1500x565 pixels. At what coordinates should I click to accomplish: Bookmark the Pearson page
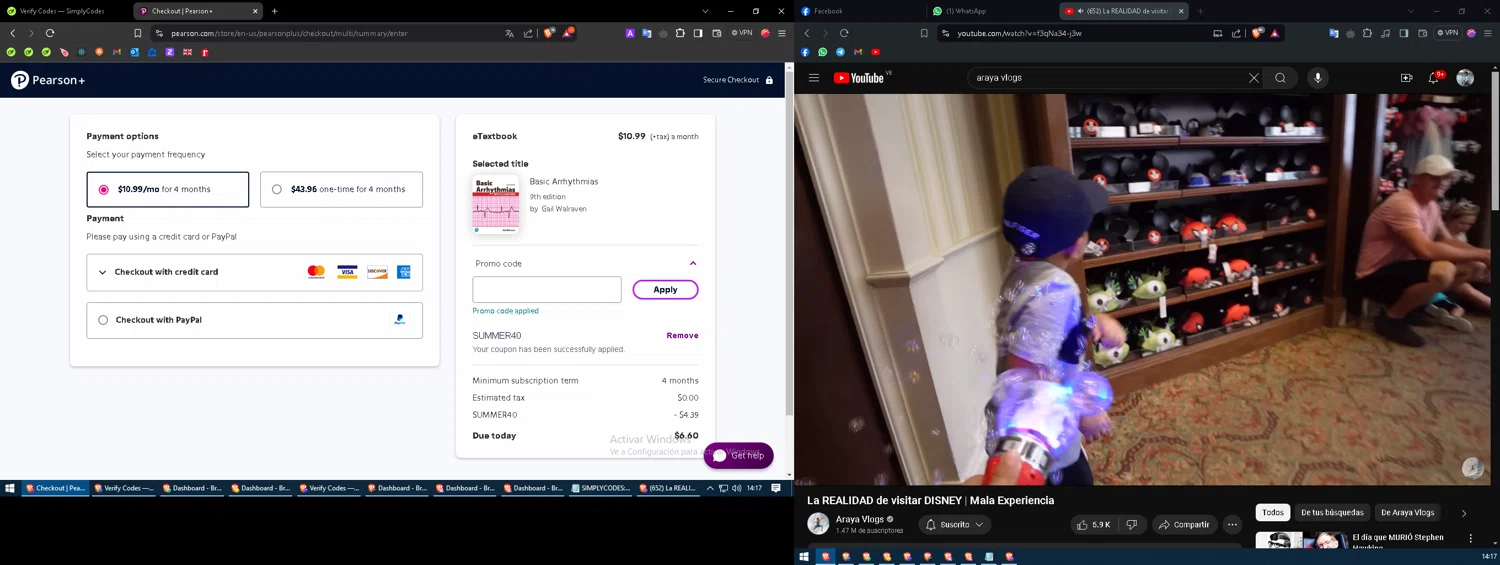(x=138, y=33)
